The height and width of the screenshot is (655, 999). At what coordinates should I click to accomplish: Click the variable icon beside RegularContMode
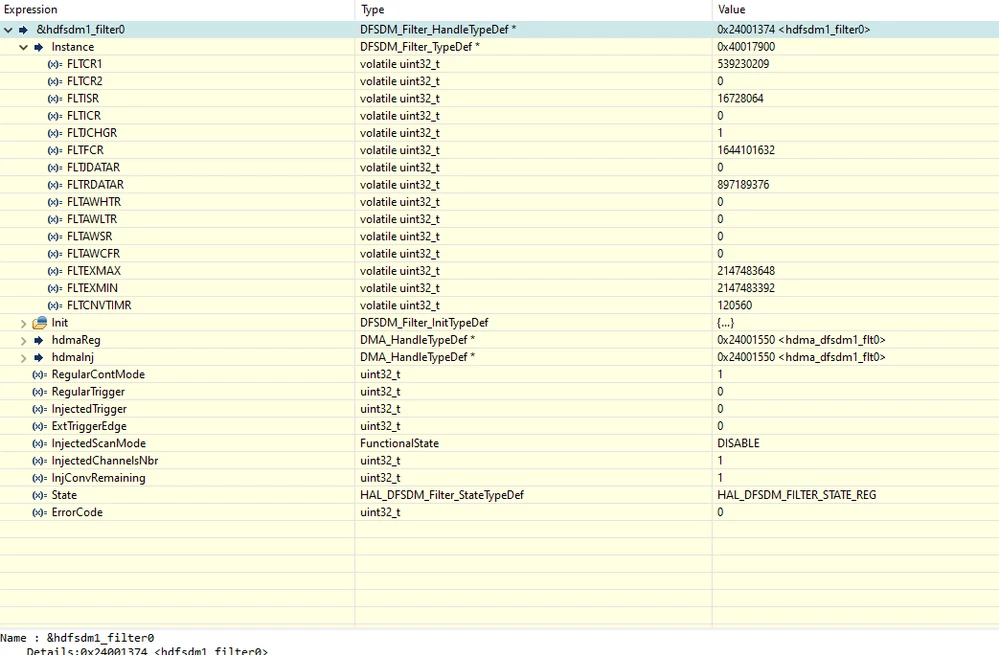click(40, 375)
